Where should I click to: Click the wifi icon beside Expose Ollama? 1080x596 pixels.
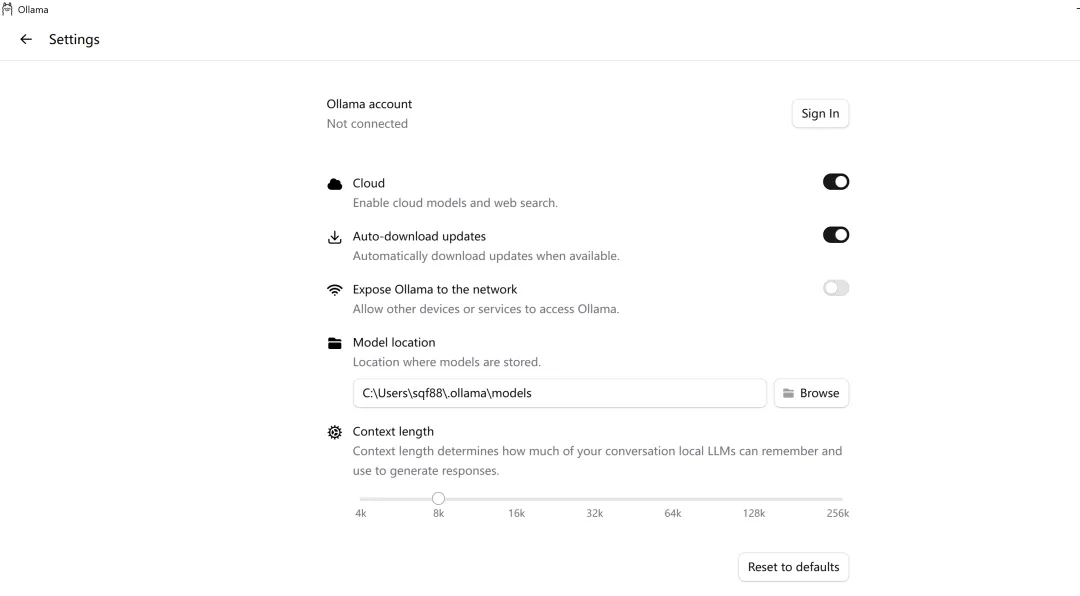tap(335, 290)
